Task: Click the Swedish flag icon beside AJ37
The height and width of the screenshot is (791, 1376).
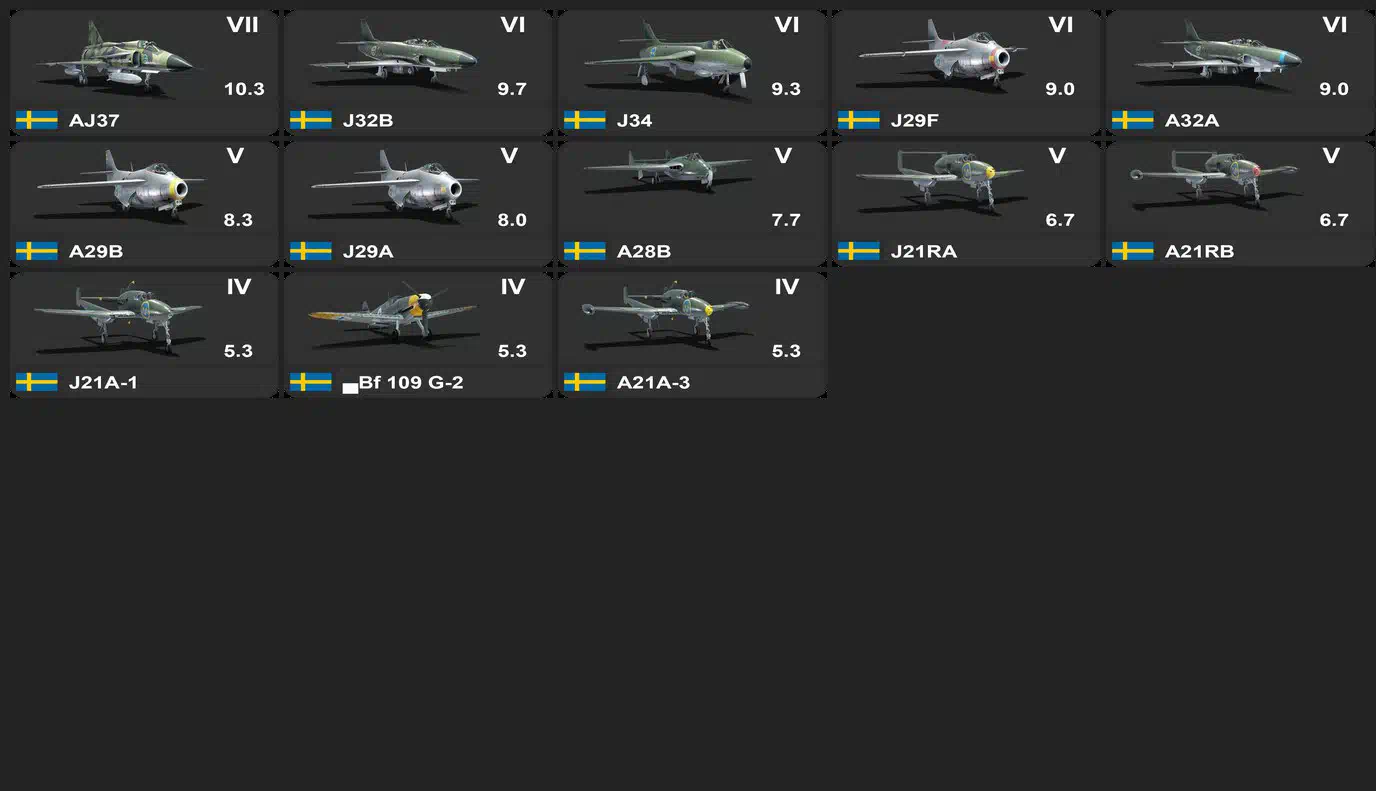Action: tap(37, 120)
